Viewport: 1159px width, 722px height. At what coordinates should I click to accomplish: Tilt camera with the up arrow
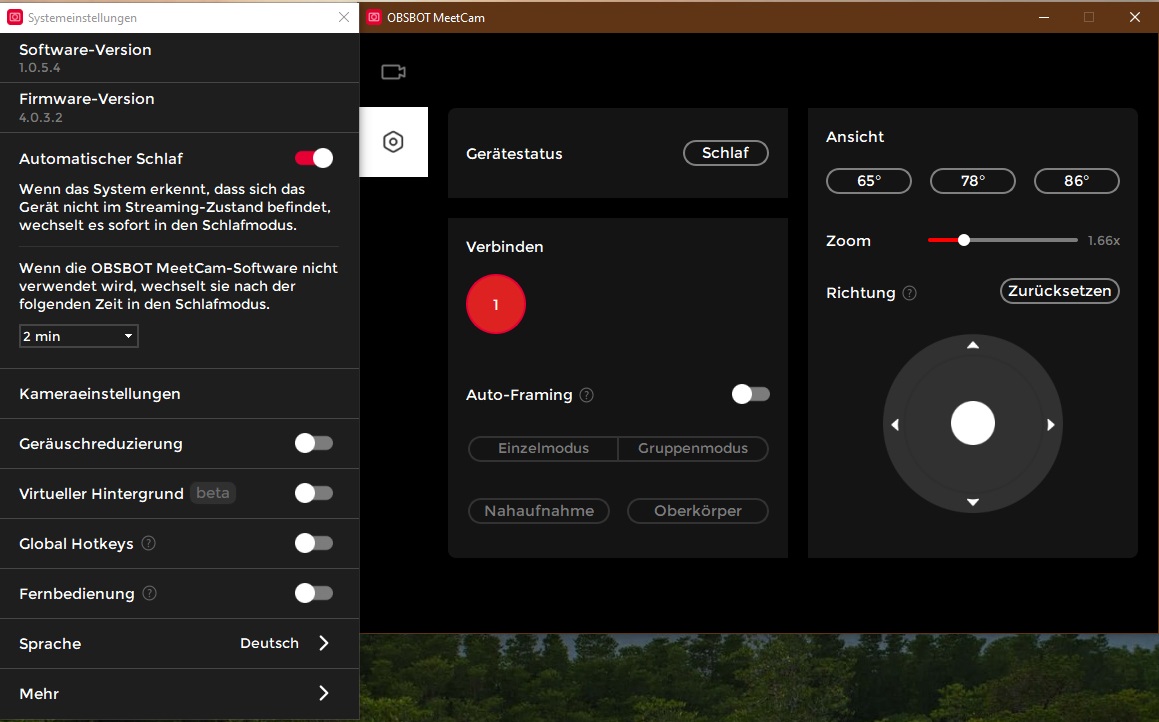point(973,345)
